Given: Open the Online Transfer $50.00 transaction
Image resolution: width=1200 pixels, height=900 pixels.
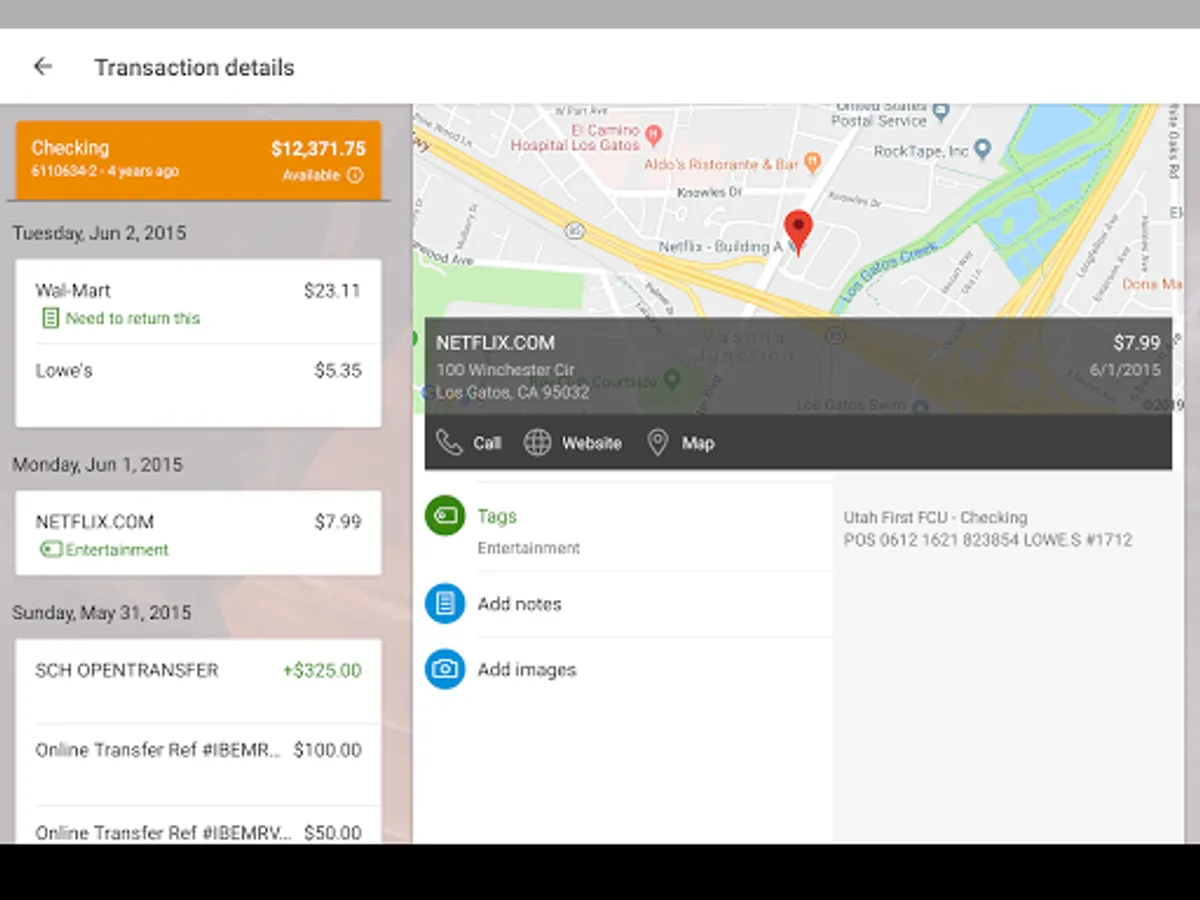Looking at the screenshot, I should [x=198, y=827].
